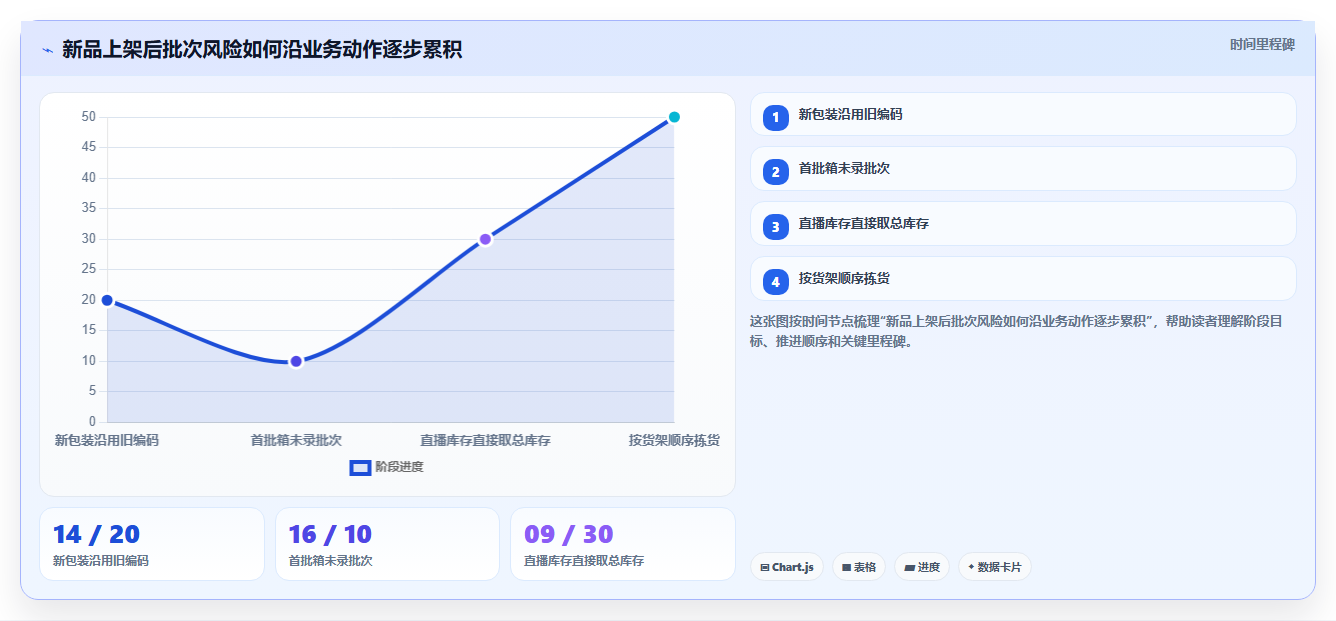Click x-axis label 首批箱未录批次

pos(296,440)
